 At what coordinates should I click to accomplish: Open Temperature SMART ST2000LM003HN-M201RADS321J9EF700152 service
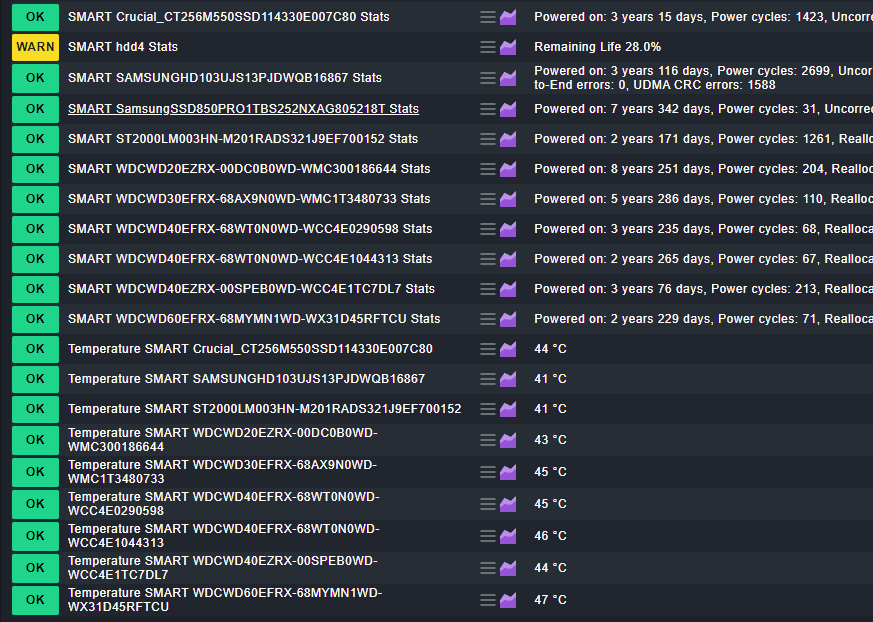pos(264,409)
